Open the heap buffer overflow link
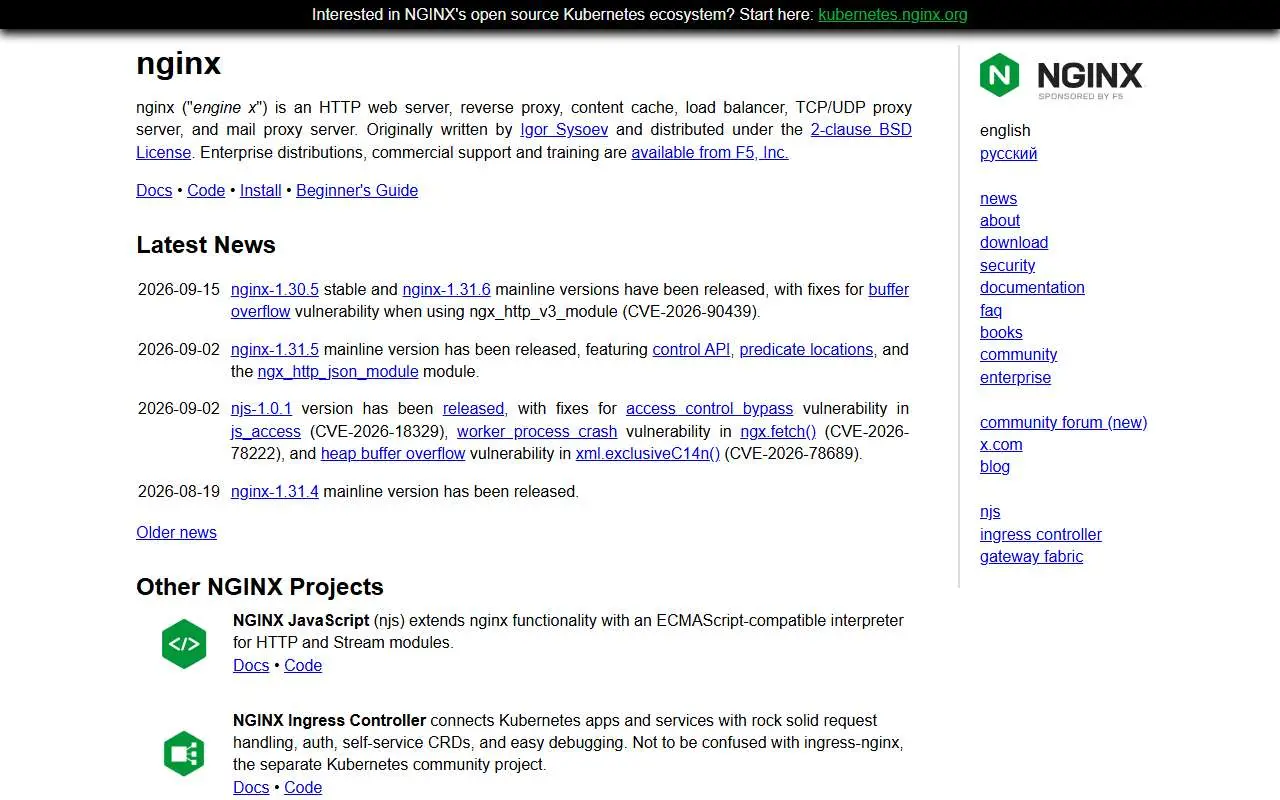 pos(393,454)
